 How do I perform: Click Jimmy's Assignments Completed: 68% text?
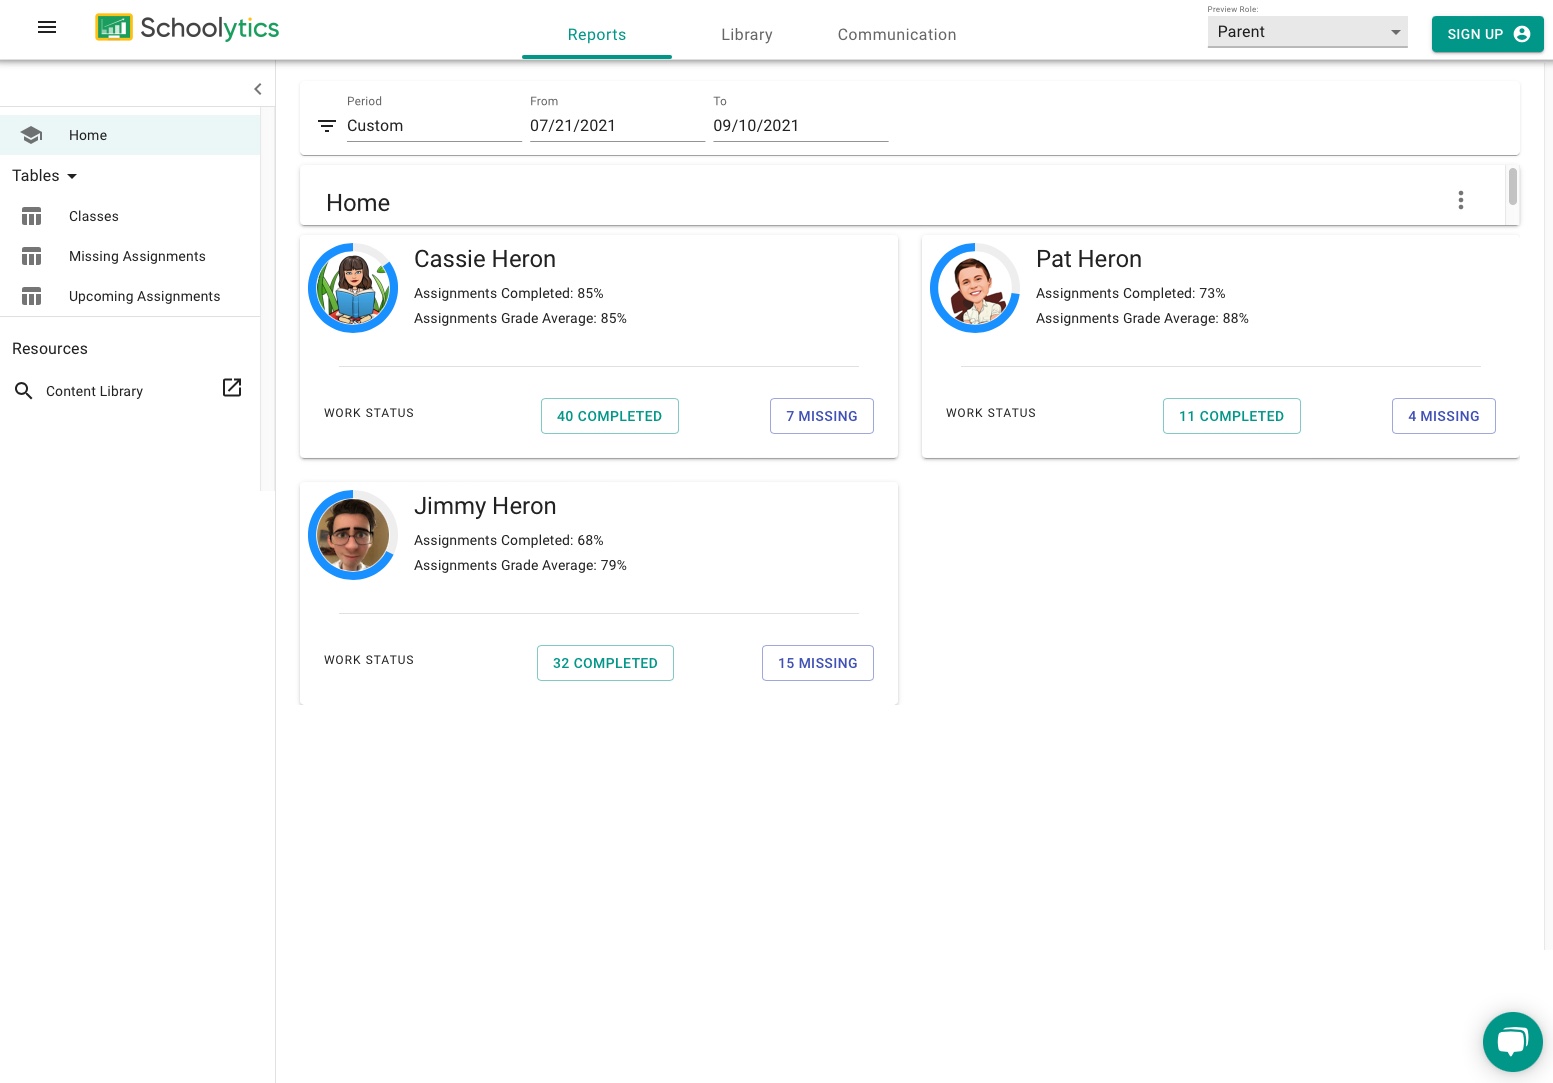point(509,541)
